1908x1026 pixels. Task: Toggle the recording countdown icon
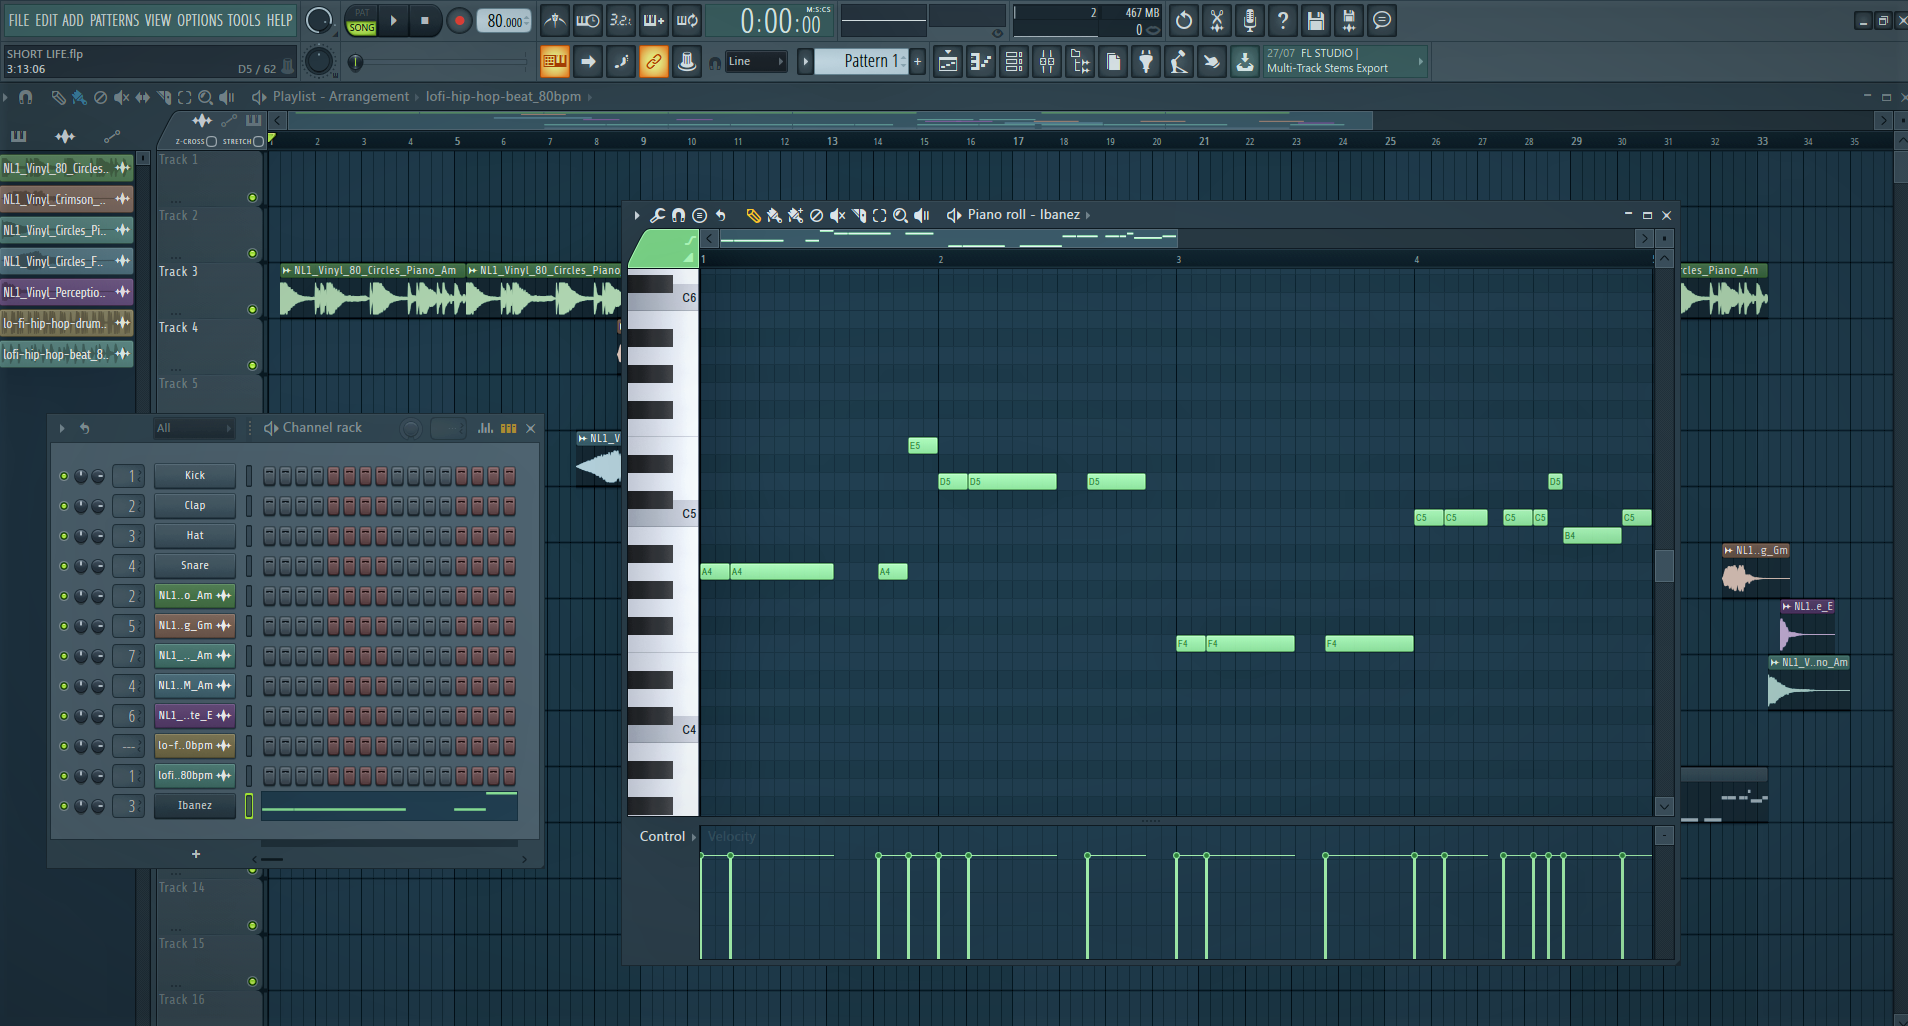pyautogui.click(x=621, y=20)
